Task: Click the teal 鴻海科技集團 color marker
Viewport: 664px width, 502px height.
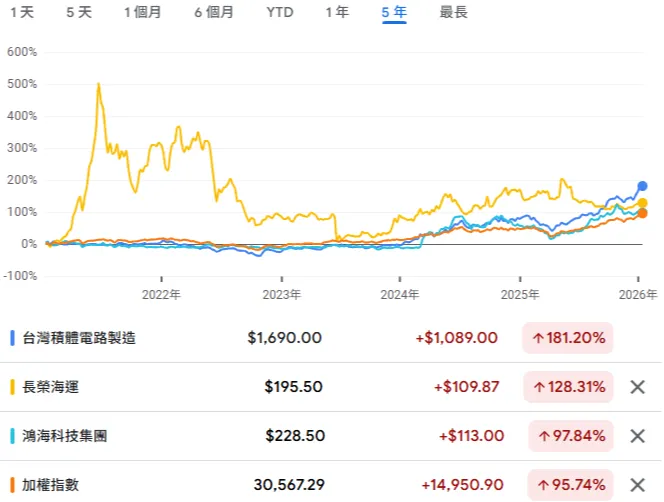Action: [x=11, y=436]
